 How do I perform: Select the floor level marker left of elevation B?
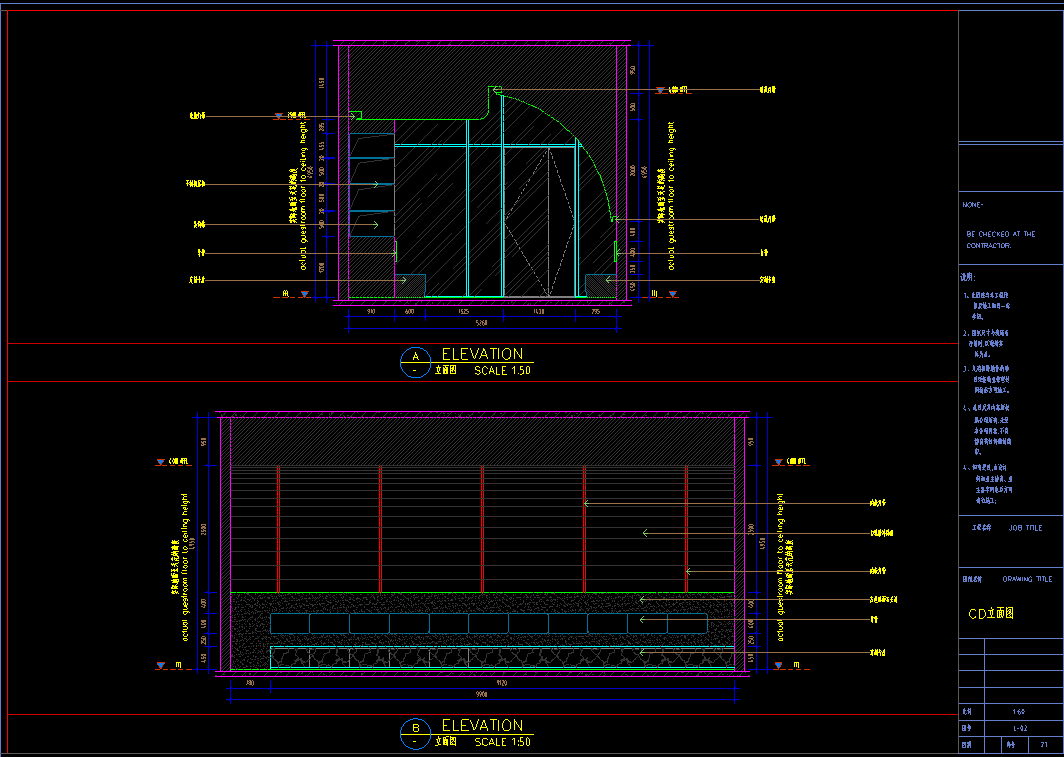tap(160, 665)
